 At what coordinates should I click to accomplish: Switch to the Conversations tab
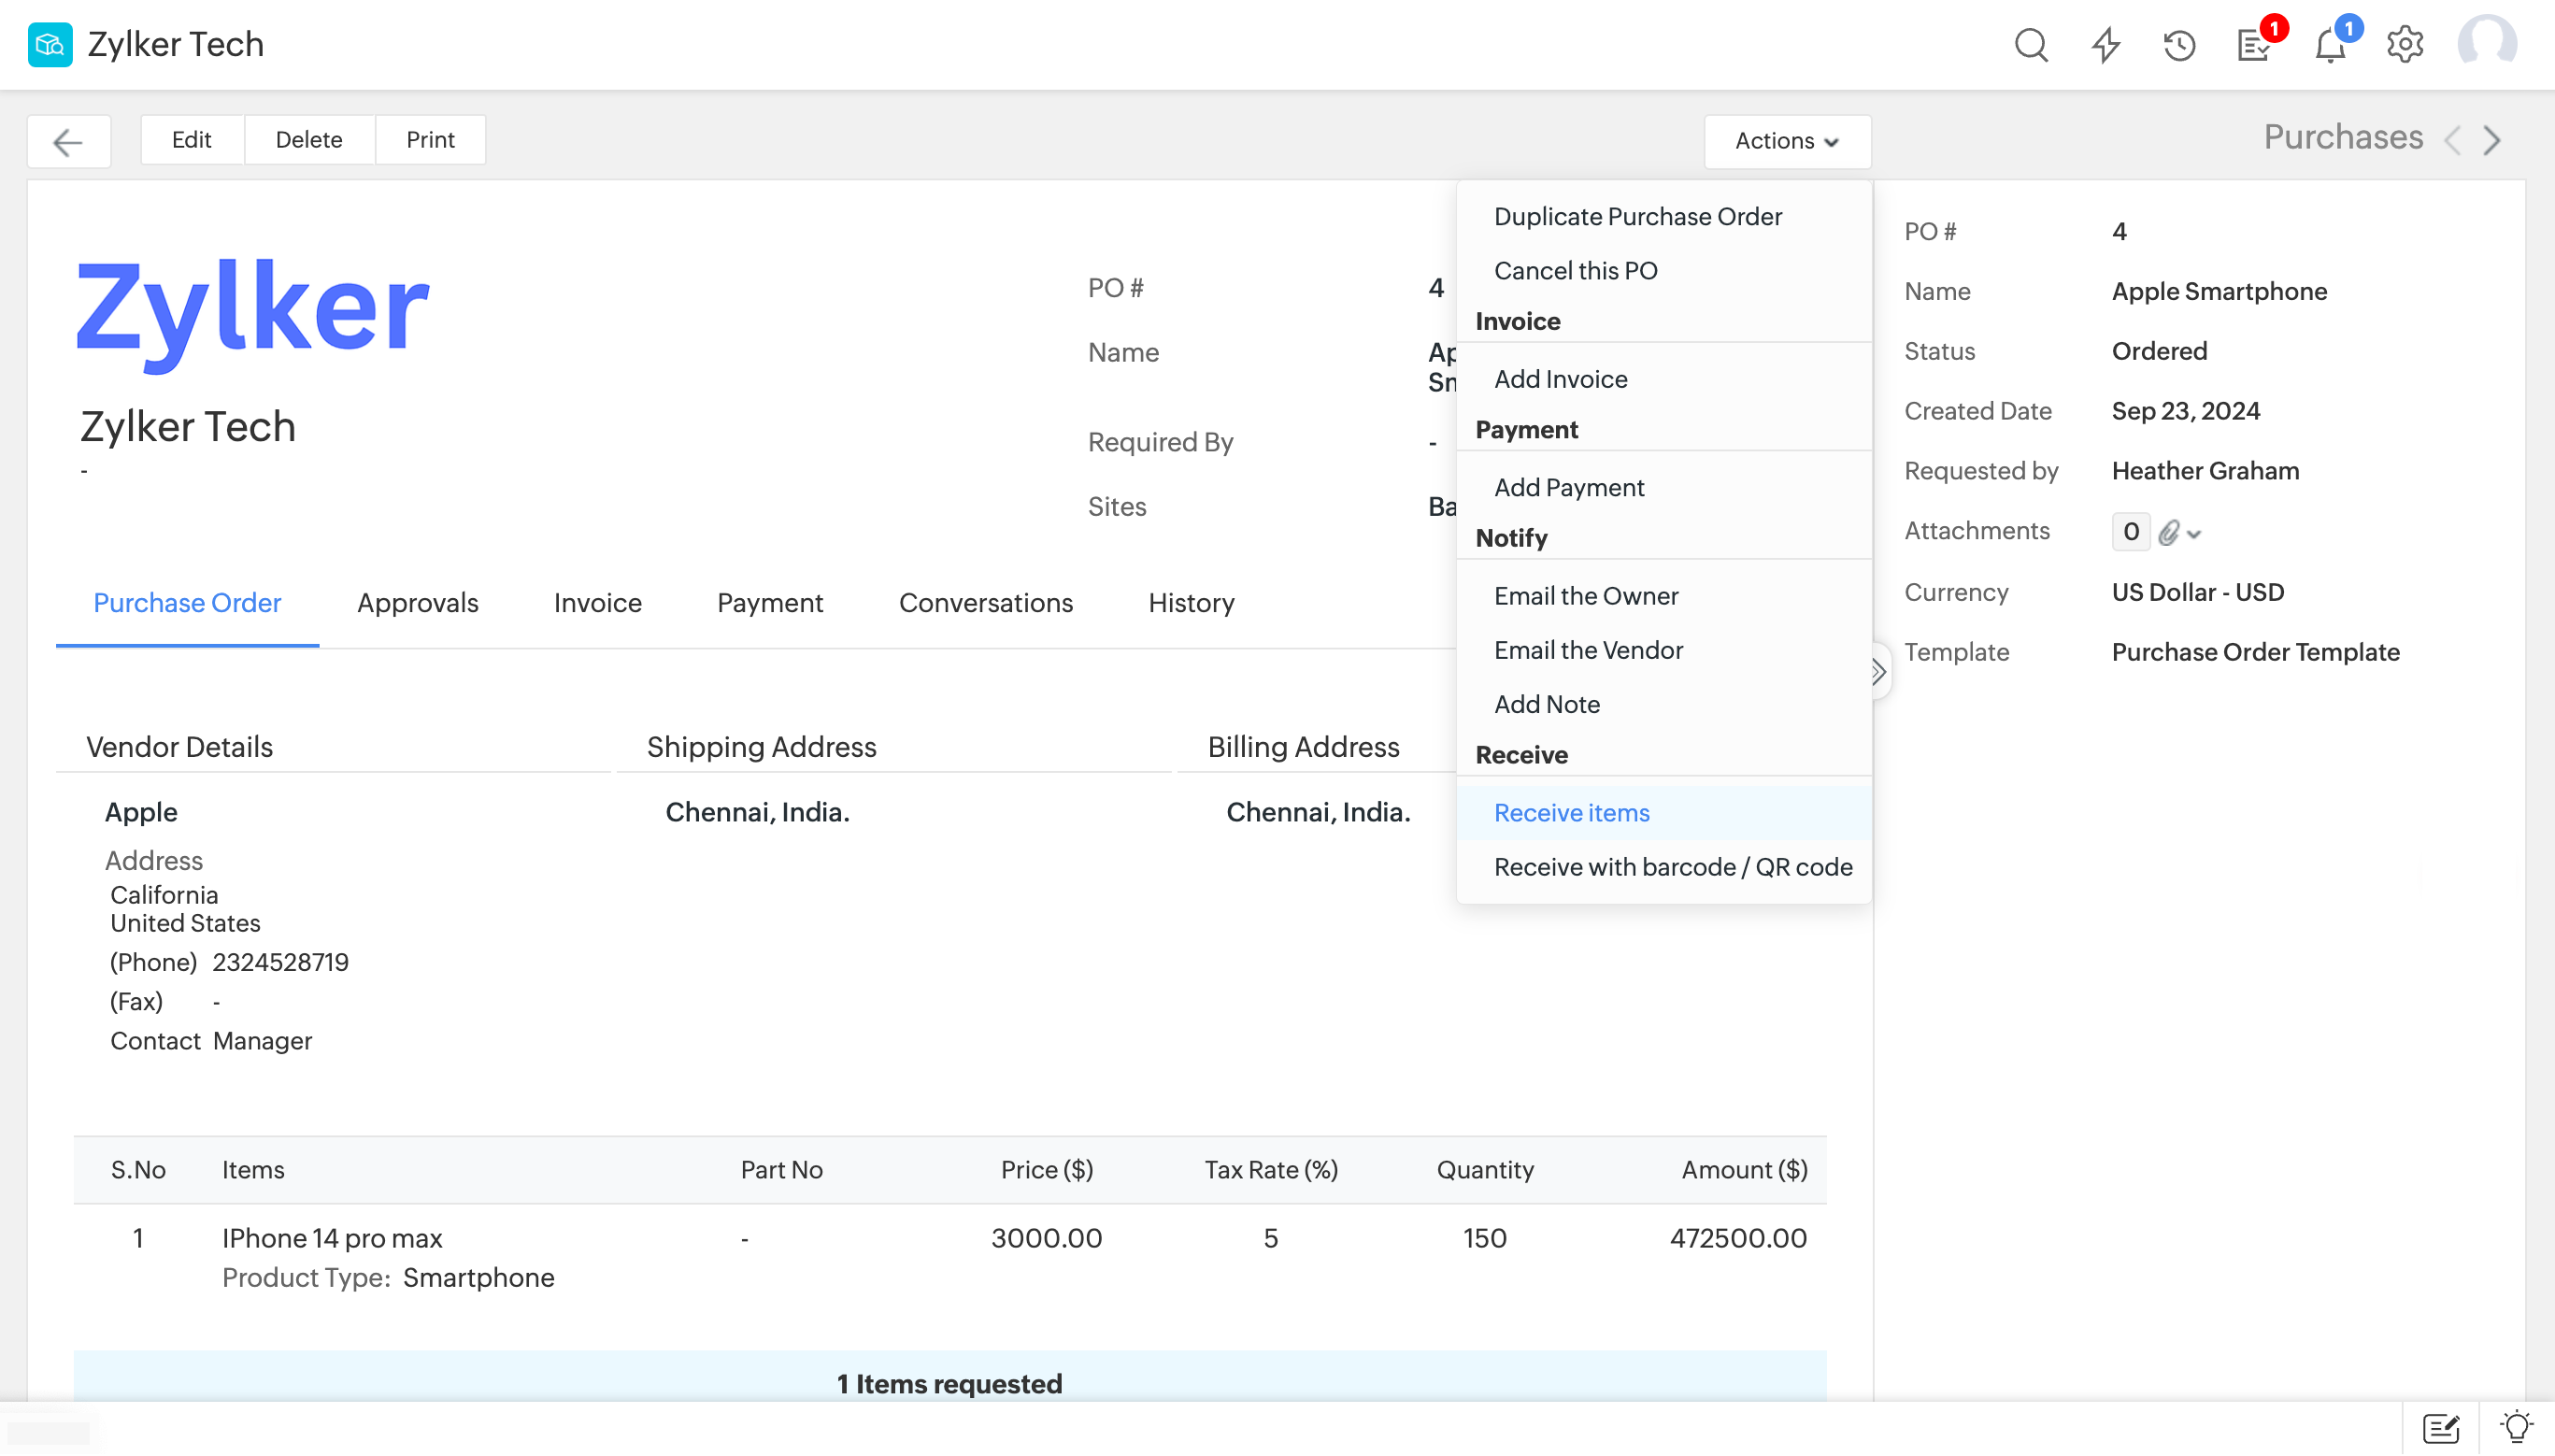(x=985, y=603)
